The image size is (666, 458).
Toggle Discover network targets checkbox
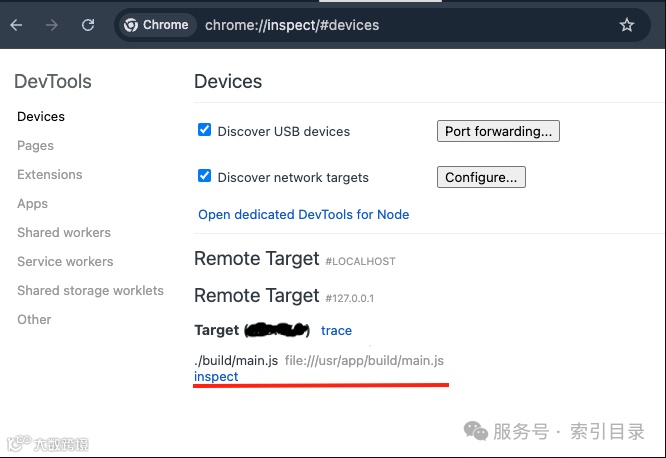point(204,175)
